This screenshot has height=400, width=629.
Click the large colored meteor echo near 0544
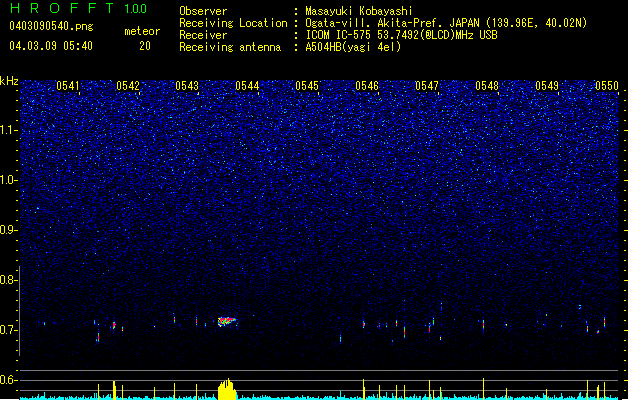(227, 321)
